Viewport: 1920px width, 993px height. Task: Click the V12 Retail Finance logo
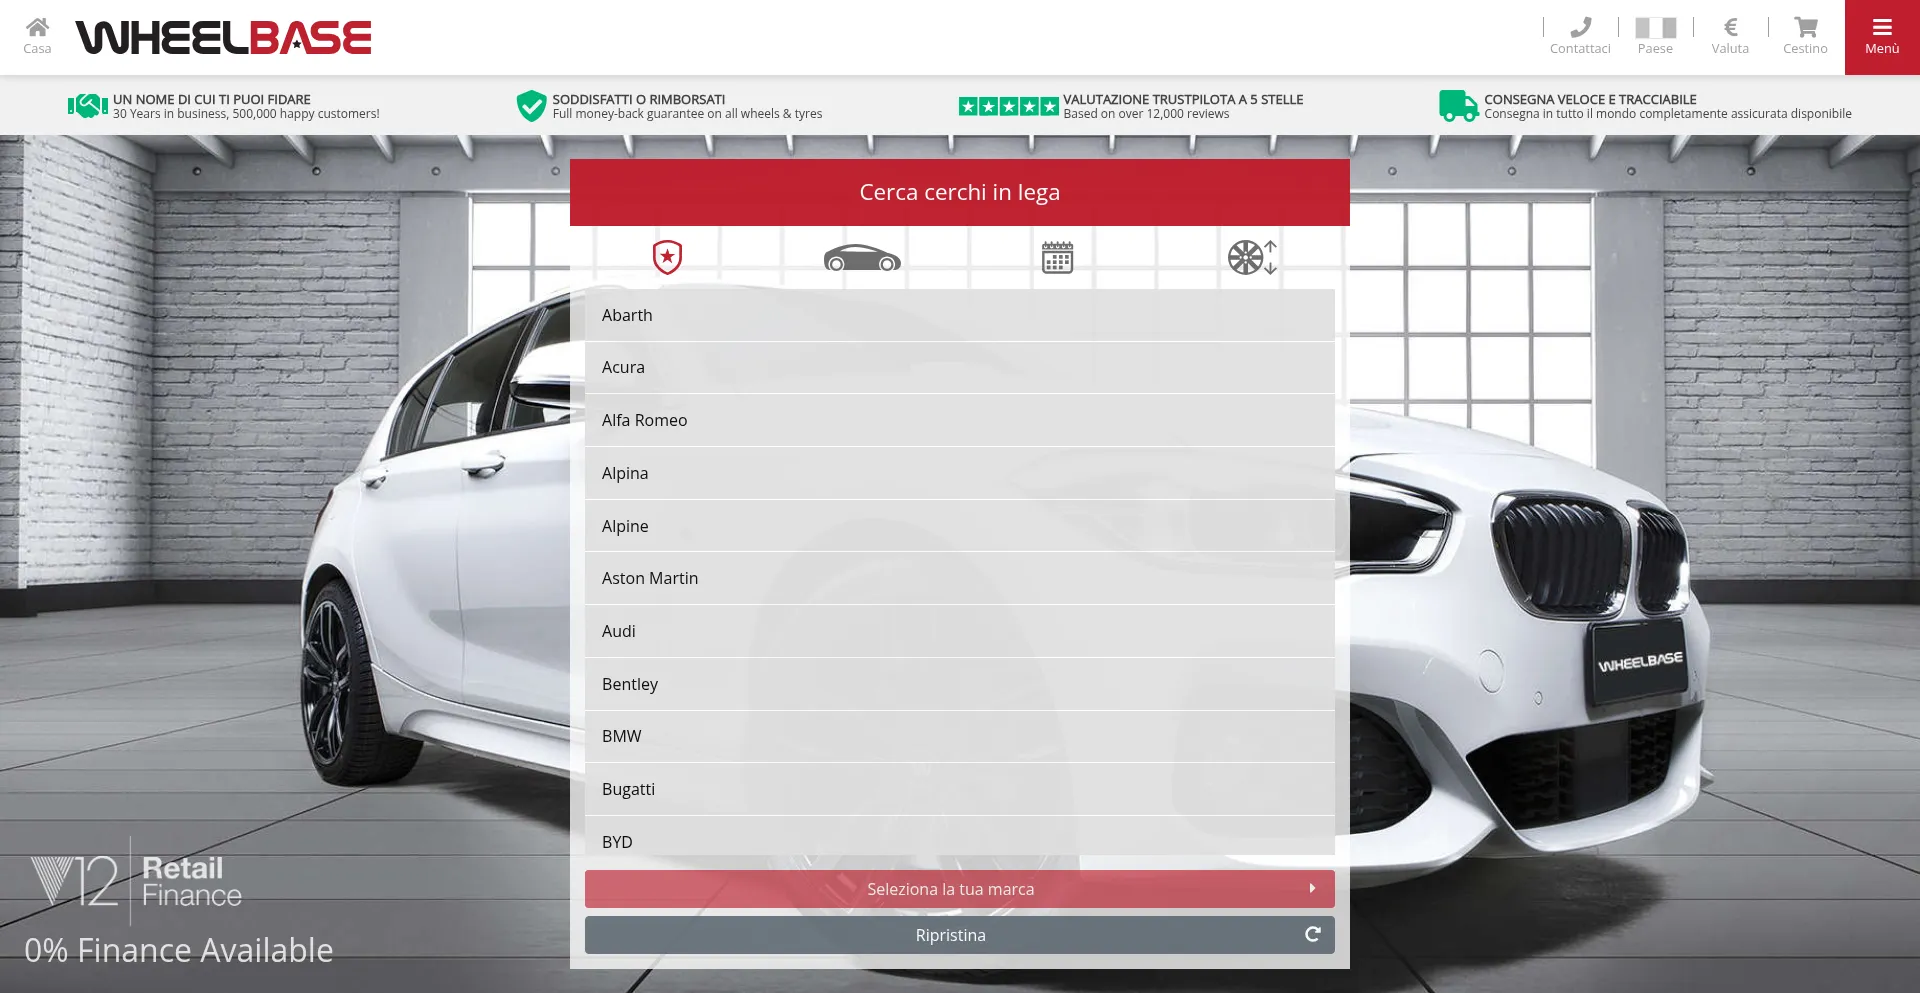coord(136,881)
